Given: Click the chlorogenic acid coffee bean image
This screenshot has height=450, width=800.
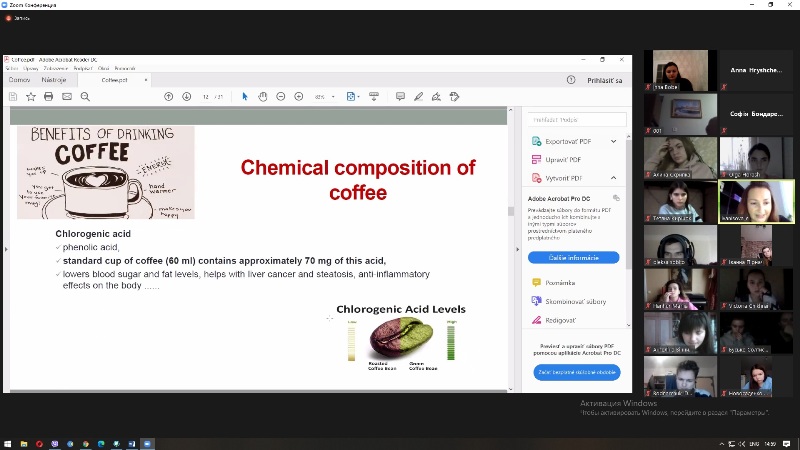Looking at the screenshot, I should point(401,338).
